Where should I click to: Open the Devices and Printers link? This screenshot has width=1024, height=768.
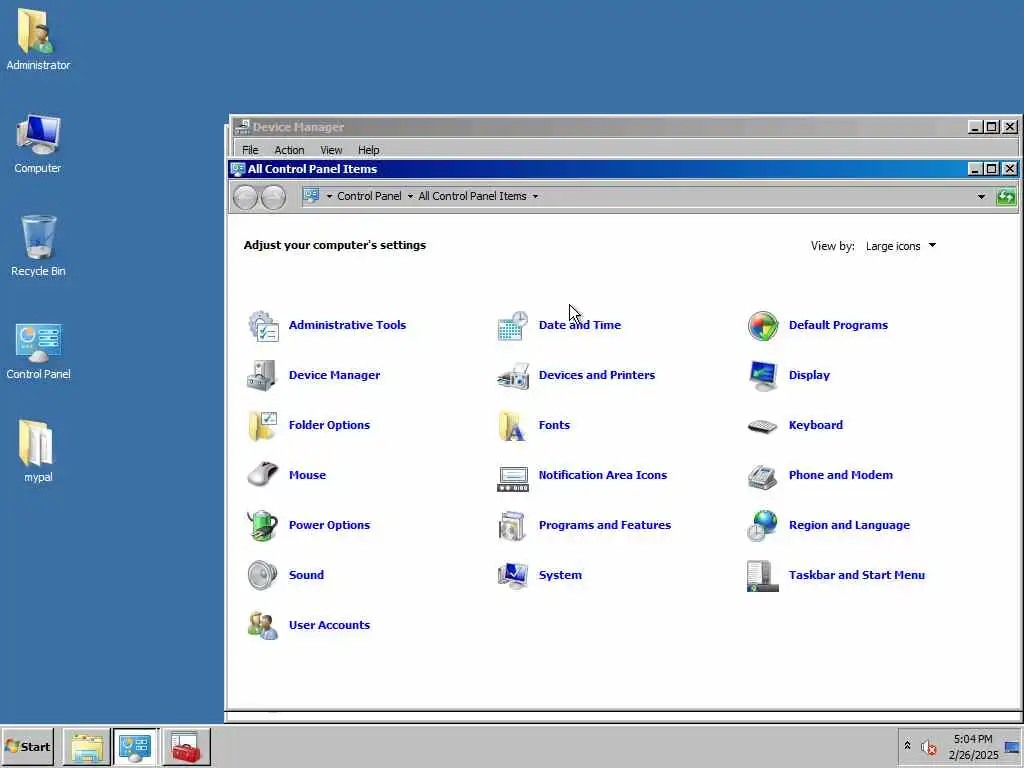coord(597,376)
